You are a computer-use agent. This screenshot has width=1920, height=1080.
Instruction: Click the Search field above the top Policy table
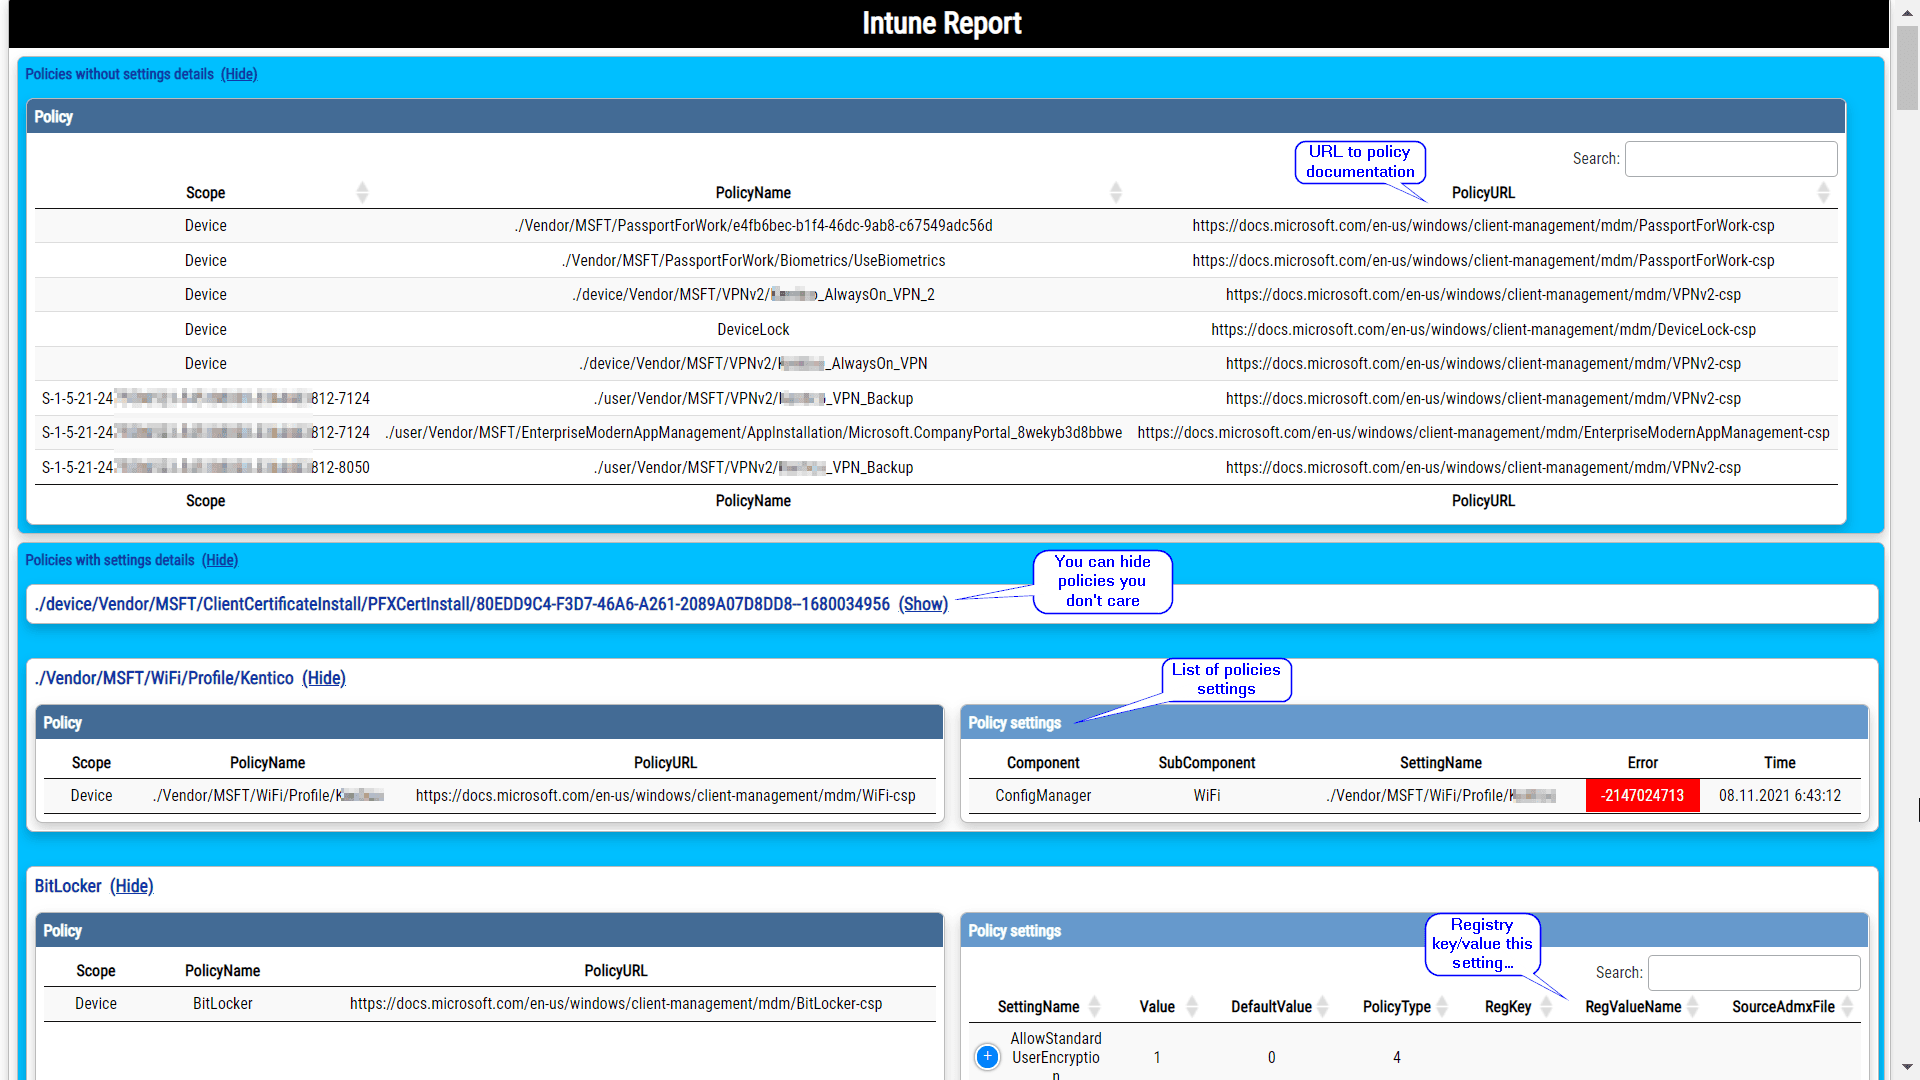click(1730, 158)
